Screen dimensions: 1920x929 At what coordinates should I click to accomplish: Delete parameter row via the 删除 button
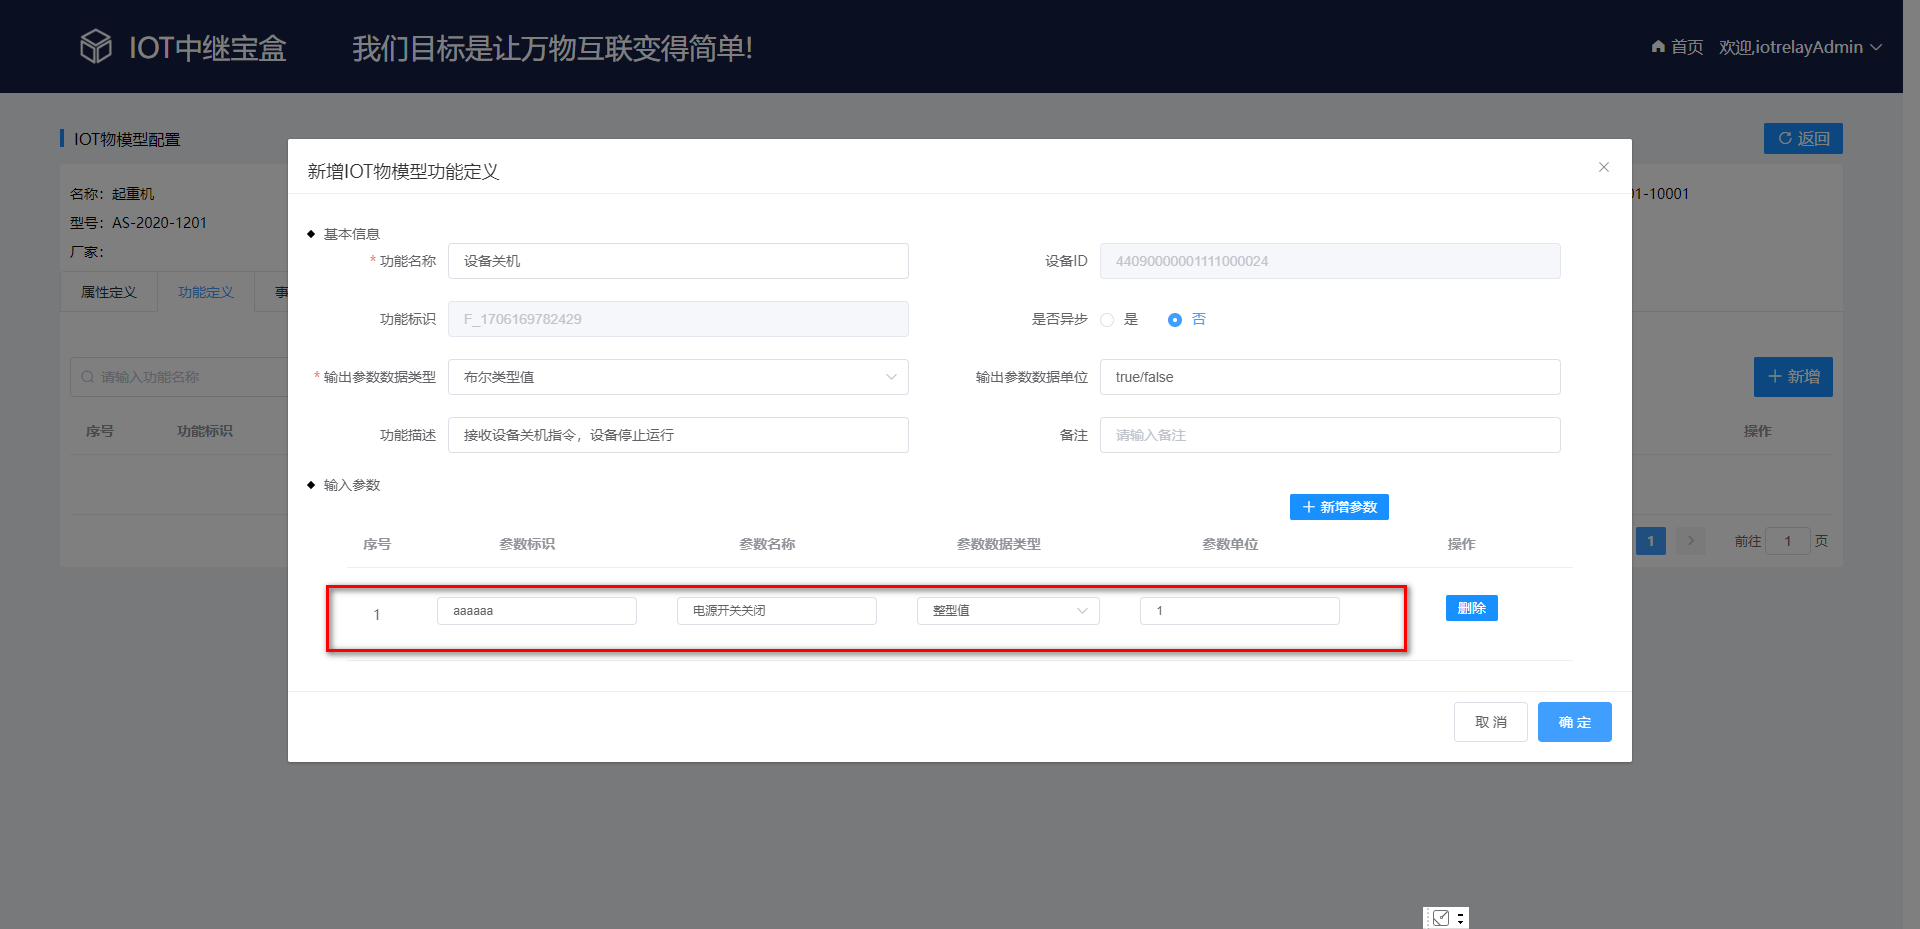1471,607
